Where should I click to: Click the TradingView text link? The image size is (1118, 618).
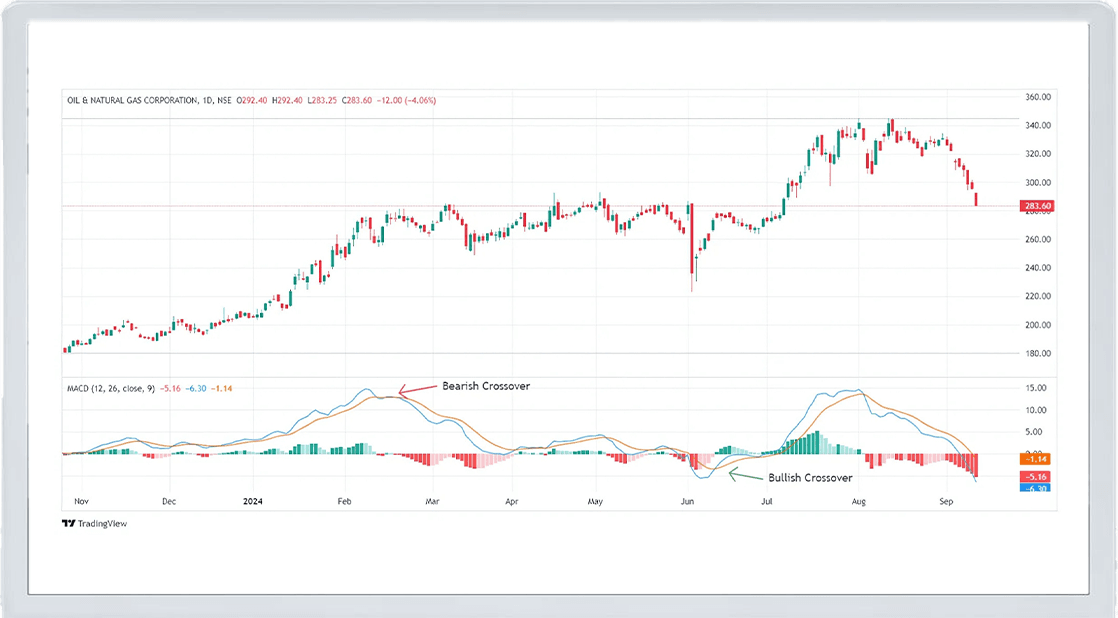click(104, 523)
